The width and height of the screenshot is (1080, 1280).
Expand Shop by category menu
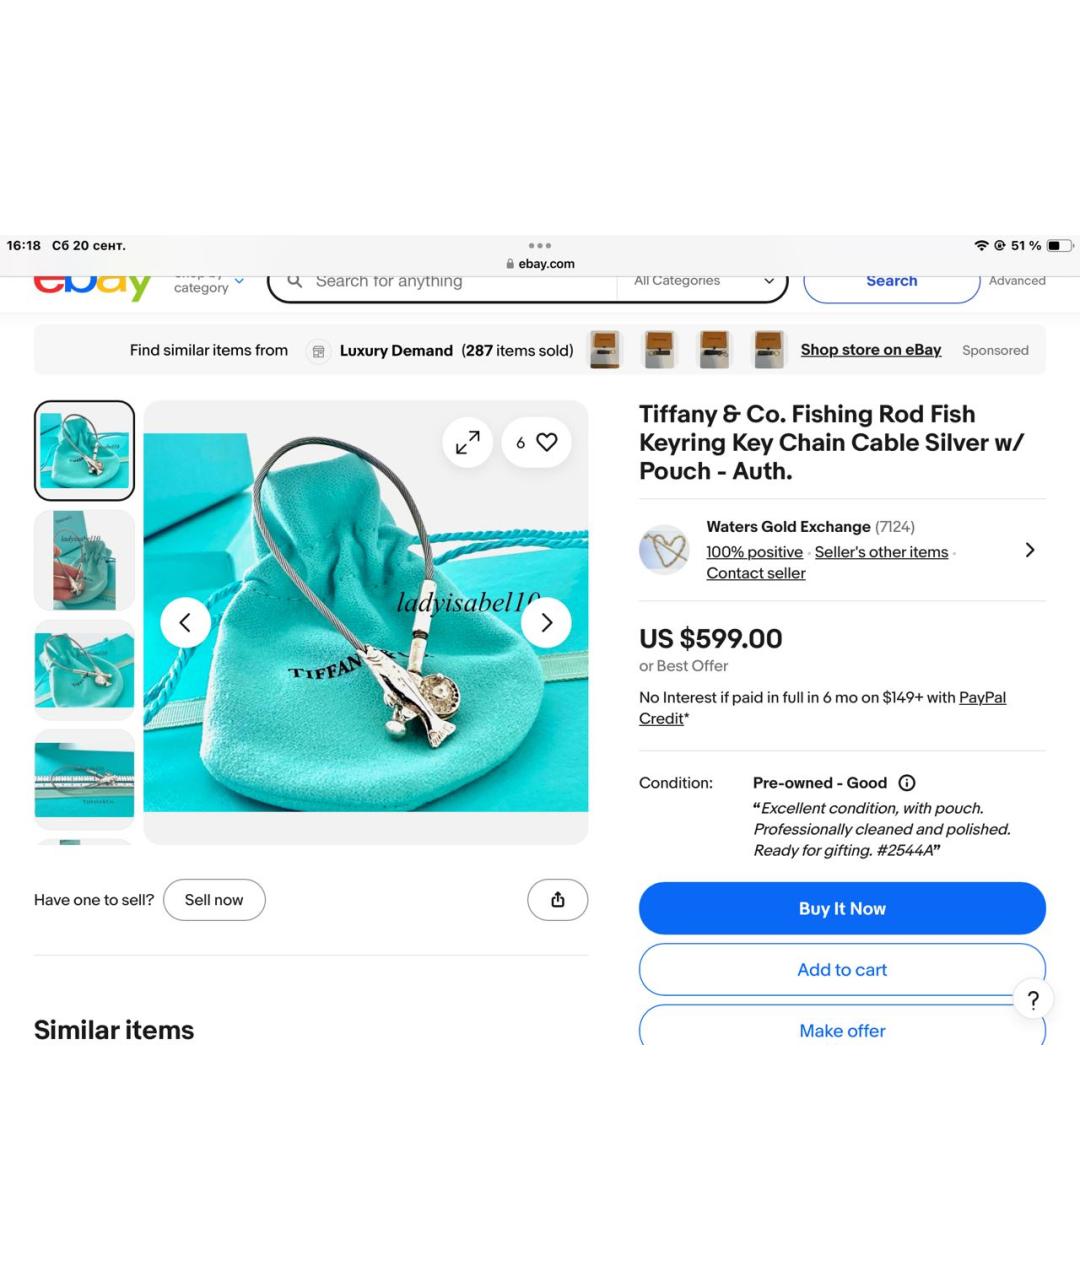[x=209, y=285]
